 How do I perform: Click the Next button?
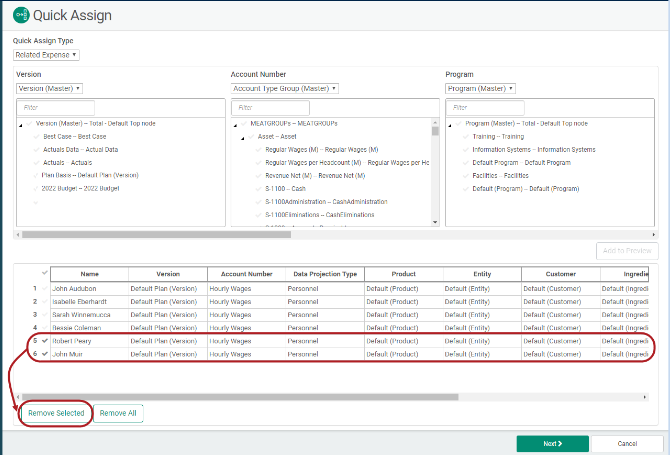(x=552, y=444)
